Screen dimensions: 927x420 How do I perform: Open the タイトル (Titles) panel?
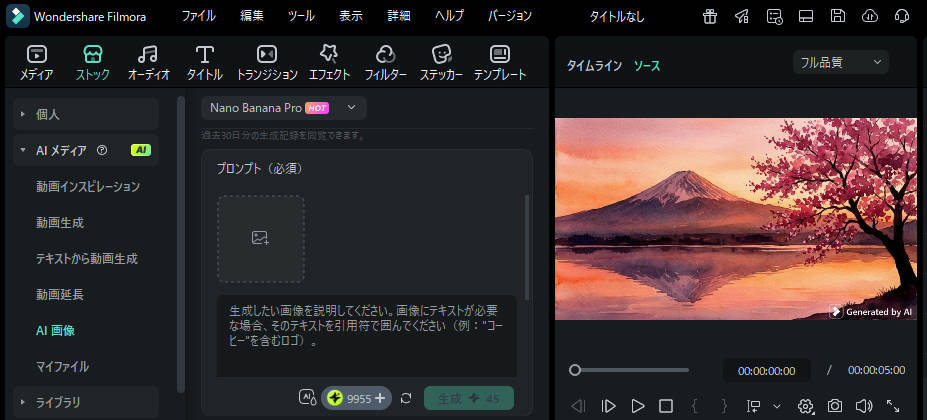point(205,63)
